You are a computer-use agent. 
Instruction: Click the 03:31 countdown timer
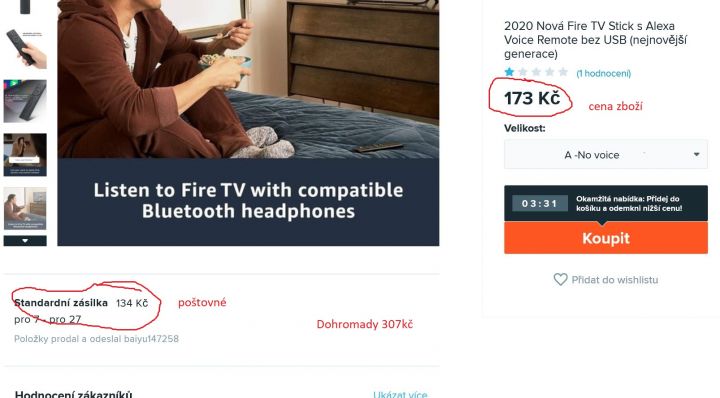540,203
